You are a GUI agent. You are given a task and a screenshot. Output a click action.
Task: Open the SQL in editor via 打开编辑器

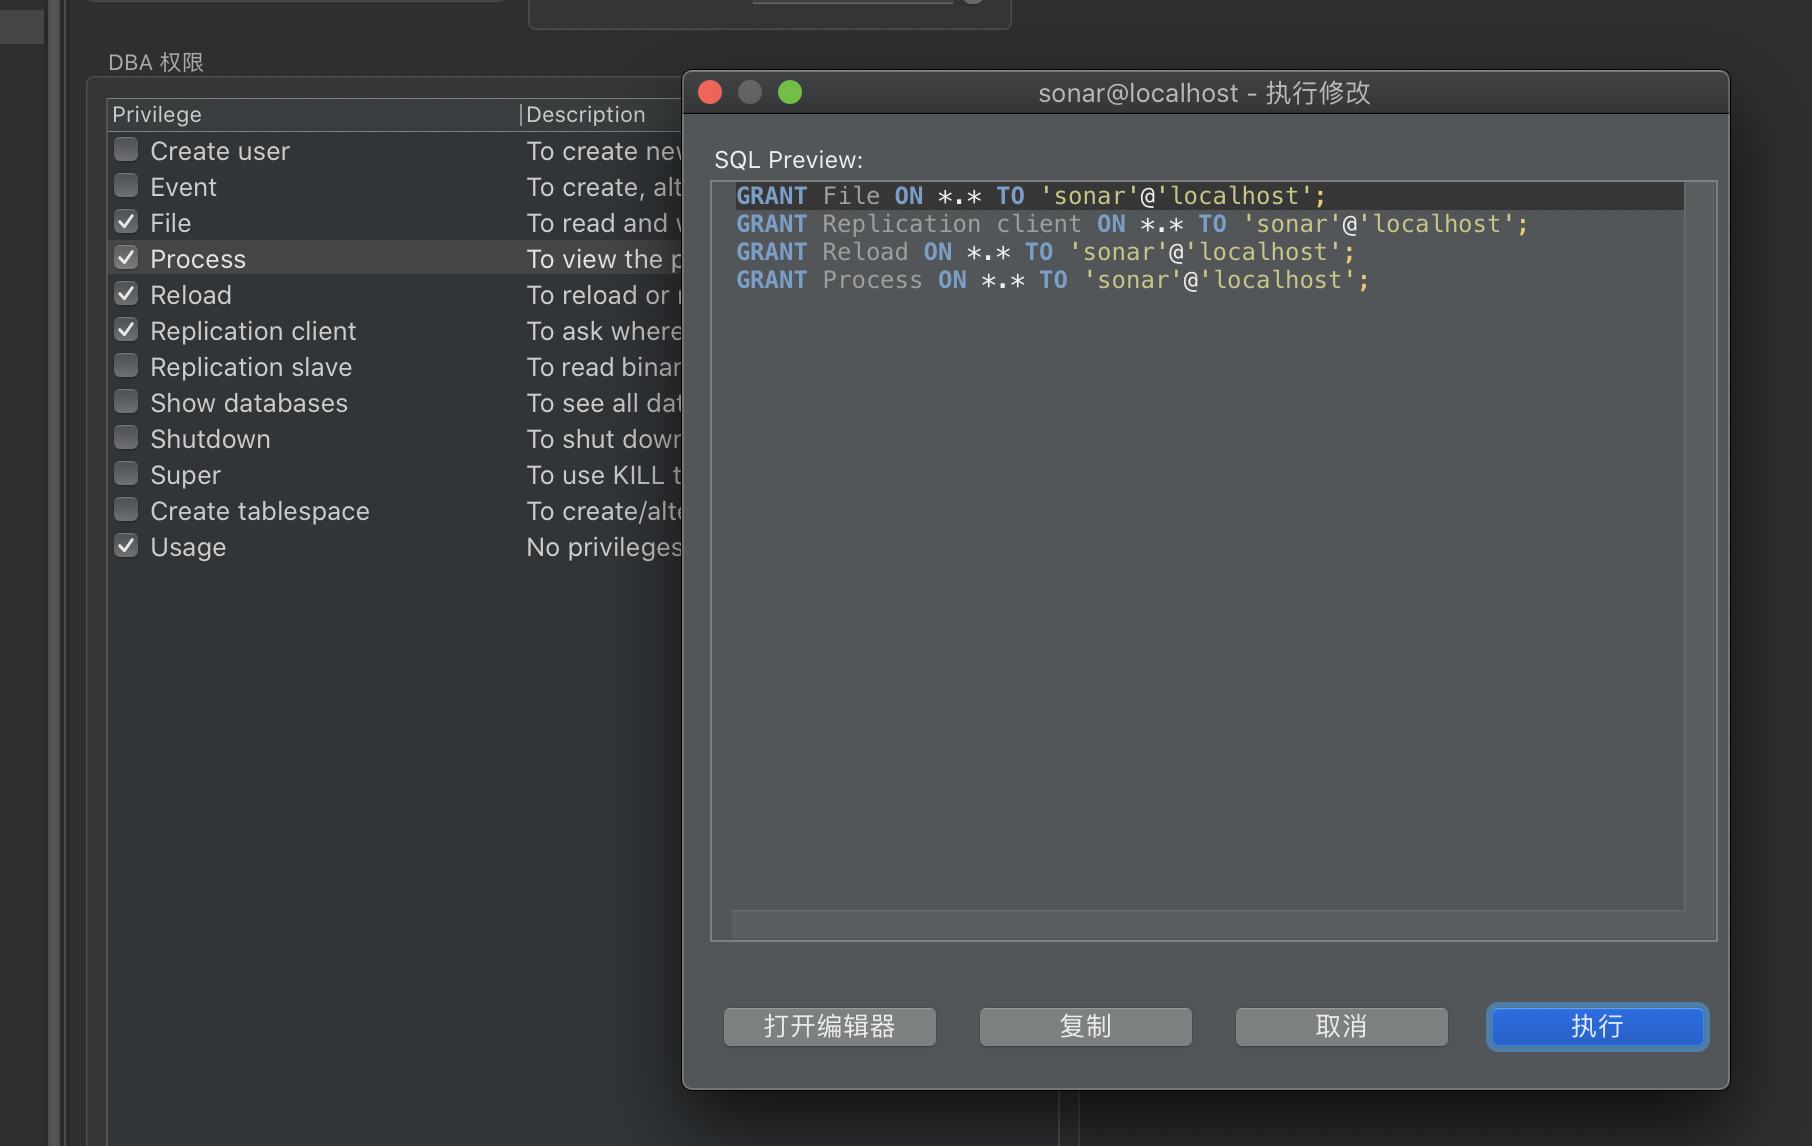click(x=829, y=1026)
